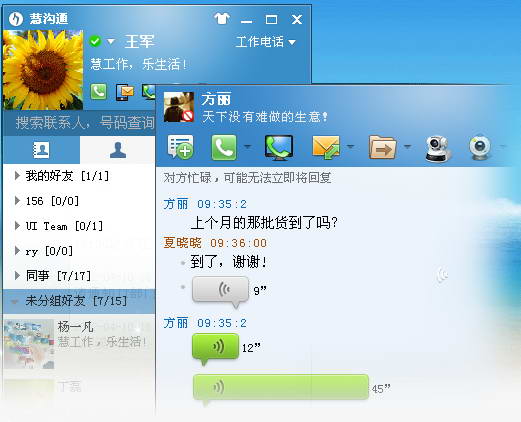Click the reply text 到了，谢谢!

pyautogui.click(x=228, y=262)
